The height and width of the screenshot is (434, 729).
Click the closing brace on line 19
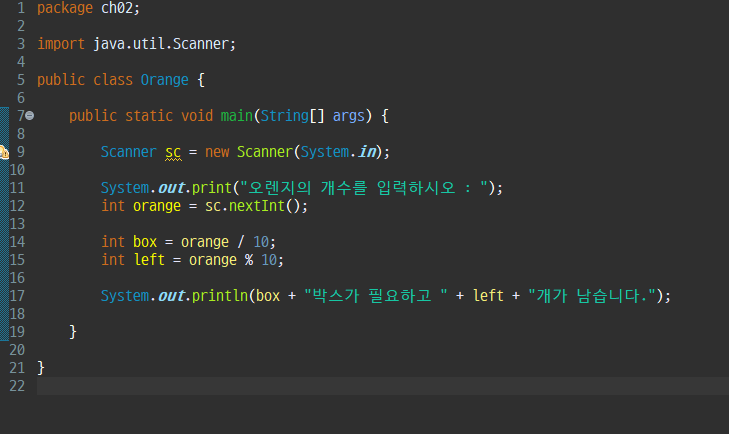73,332
